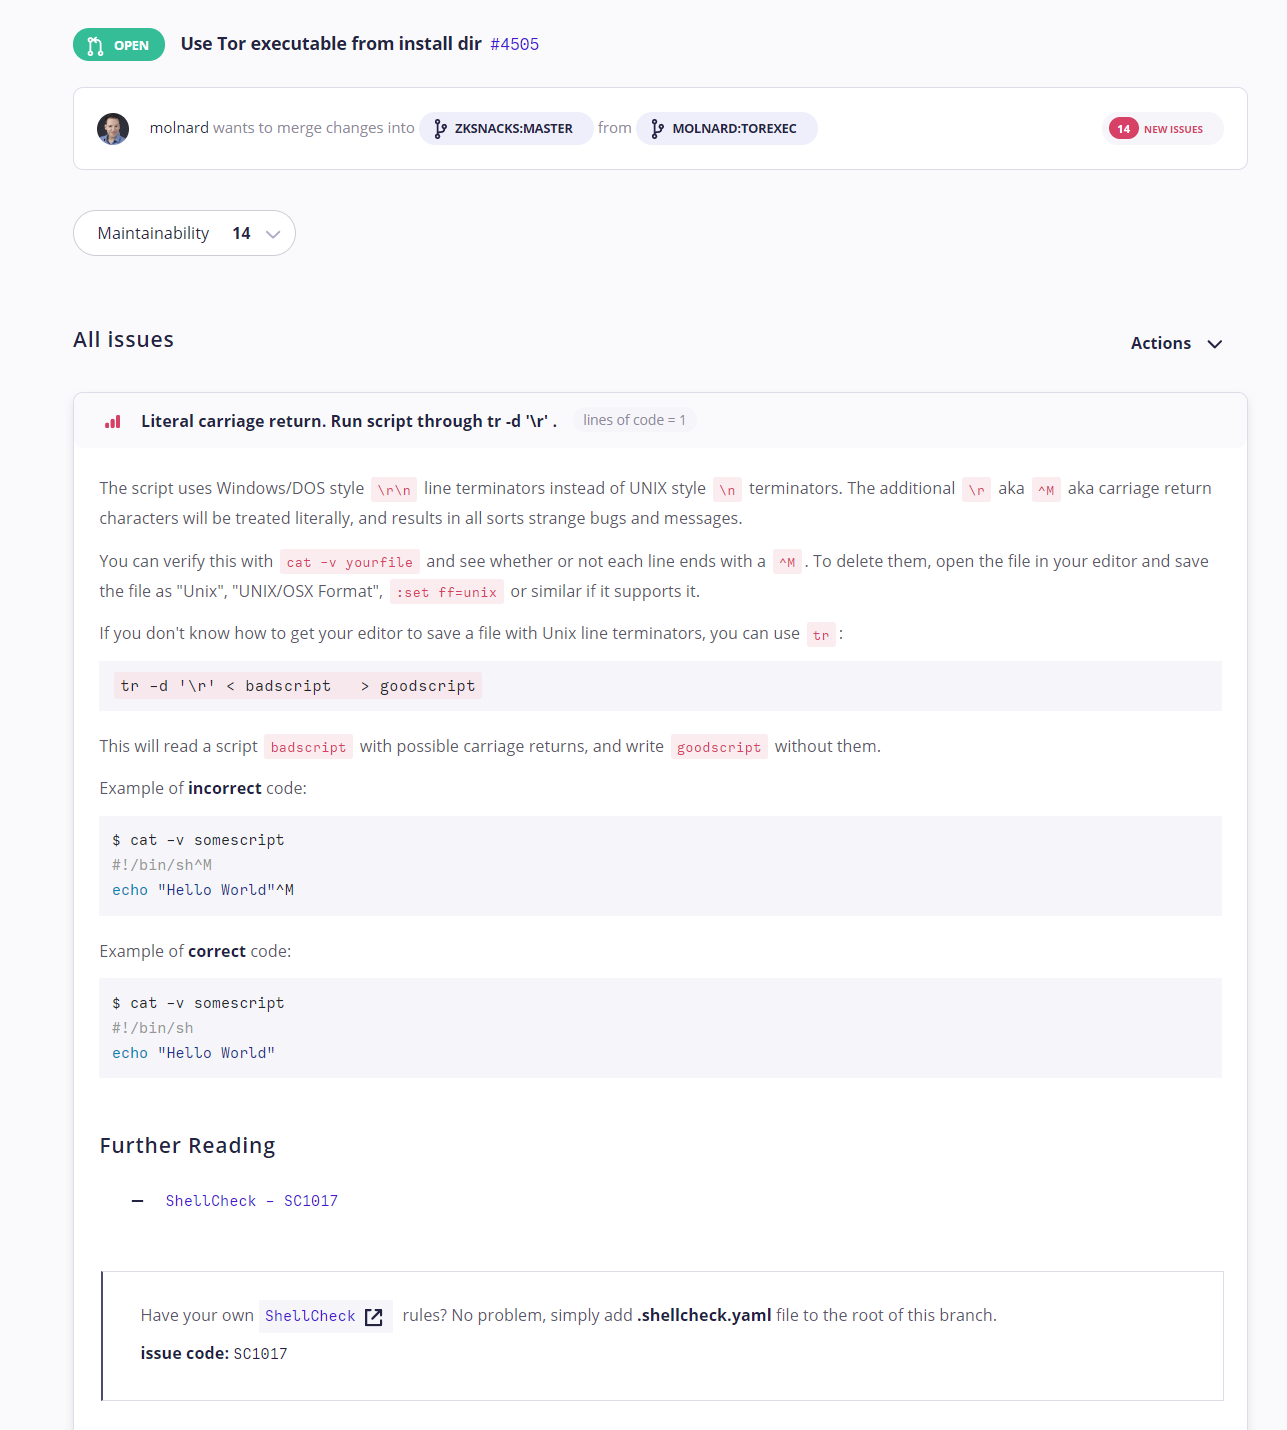Open pull request link #4505
Image resolution: width=1287 pixels, height=1430 pixels.
coord(516,44)
